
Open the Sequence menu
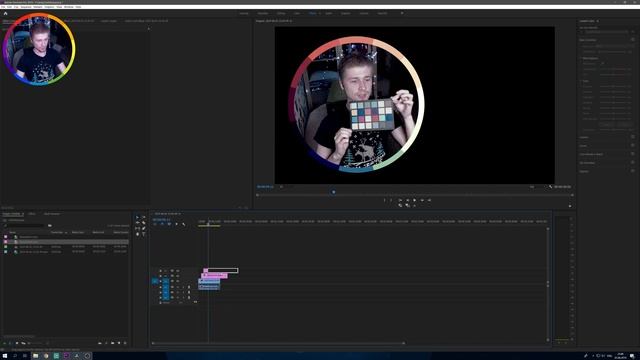[26, 7]
